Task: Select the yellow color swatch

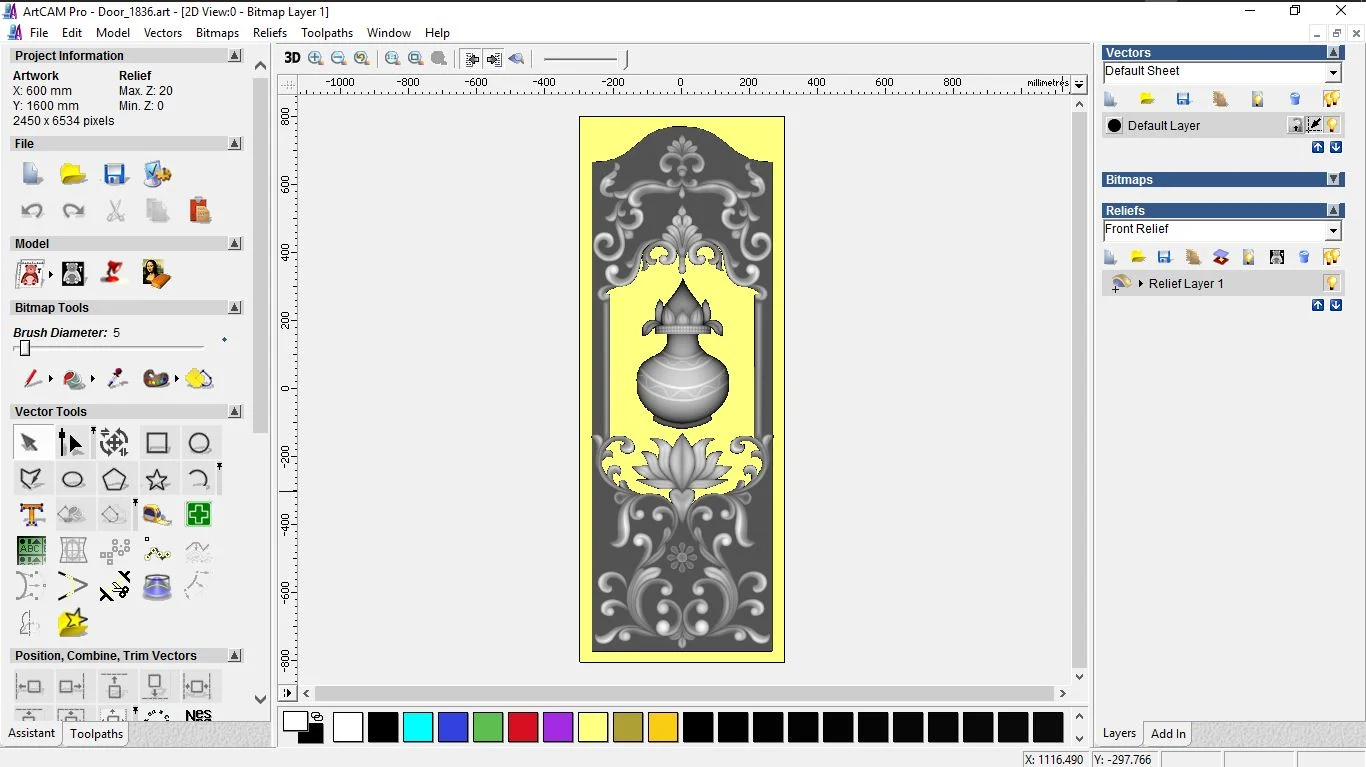Action: click(x=593, y=728)
